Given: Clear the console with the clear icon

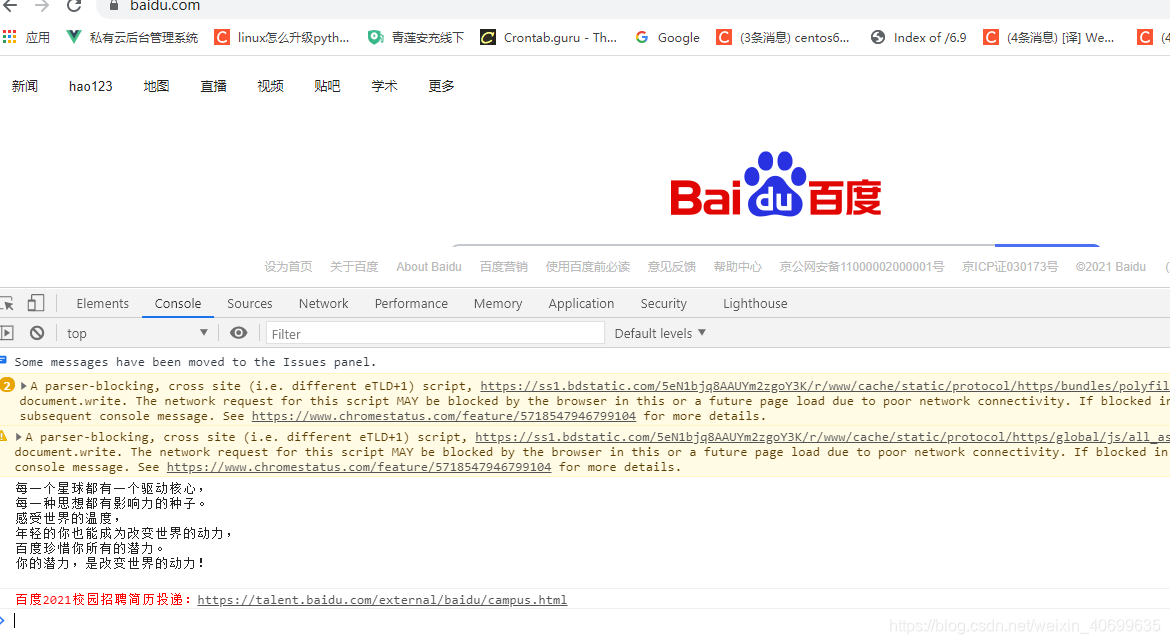Looking at the screenshot, I should coord(37,333).
